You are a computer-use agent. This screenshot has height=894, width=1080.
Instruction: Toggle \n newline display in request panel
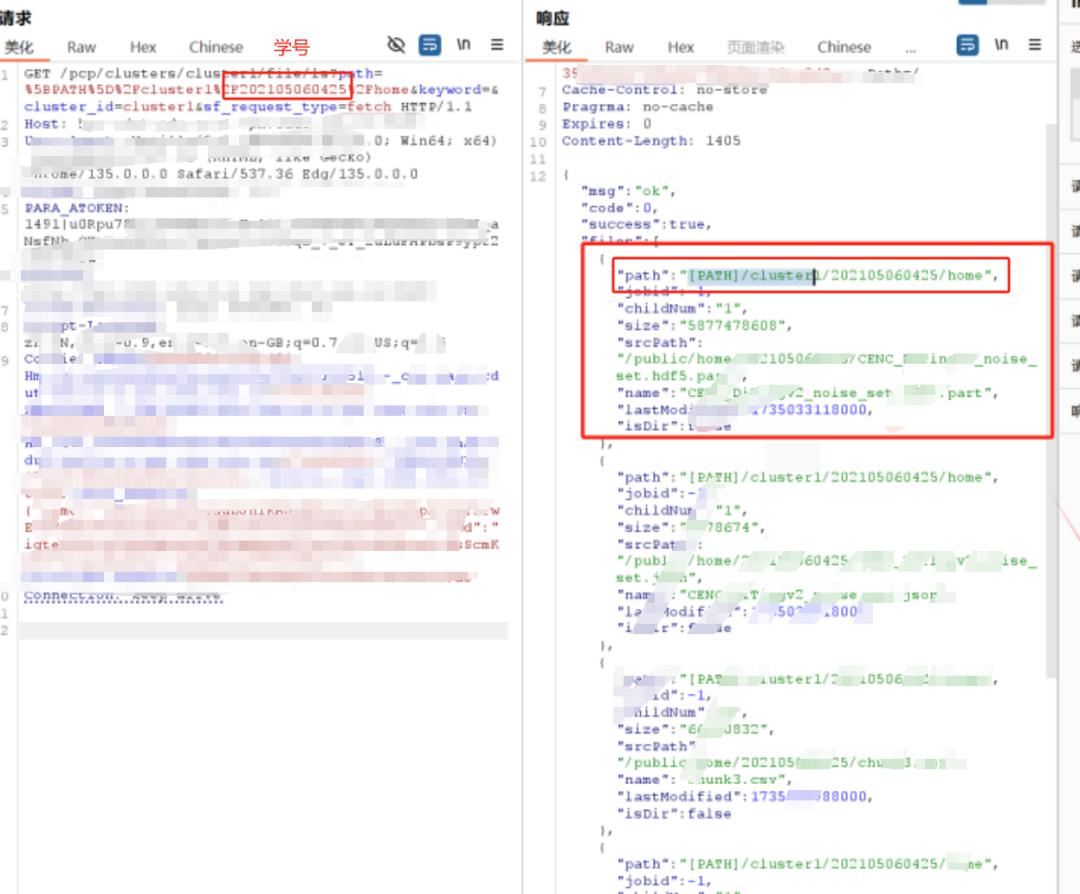(x=464, y=45)
